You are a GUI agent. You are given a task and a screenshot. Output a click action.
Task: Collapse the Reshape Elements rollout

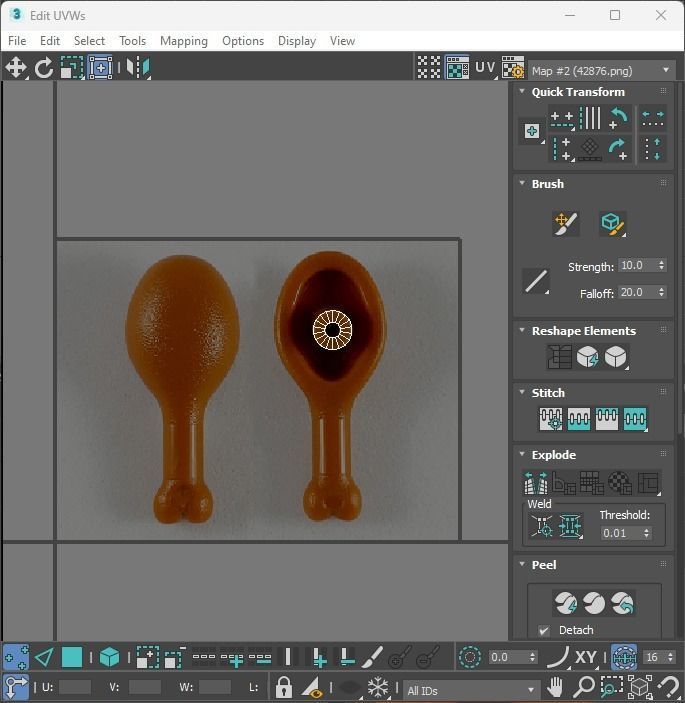coord(522,330)
